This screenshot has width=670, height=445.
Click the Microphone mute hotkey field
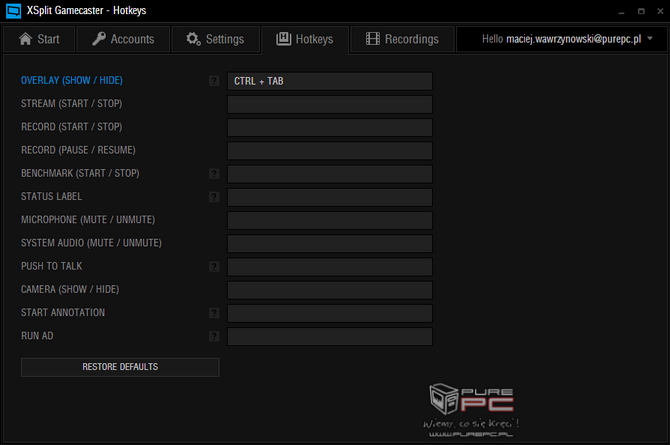329,221
